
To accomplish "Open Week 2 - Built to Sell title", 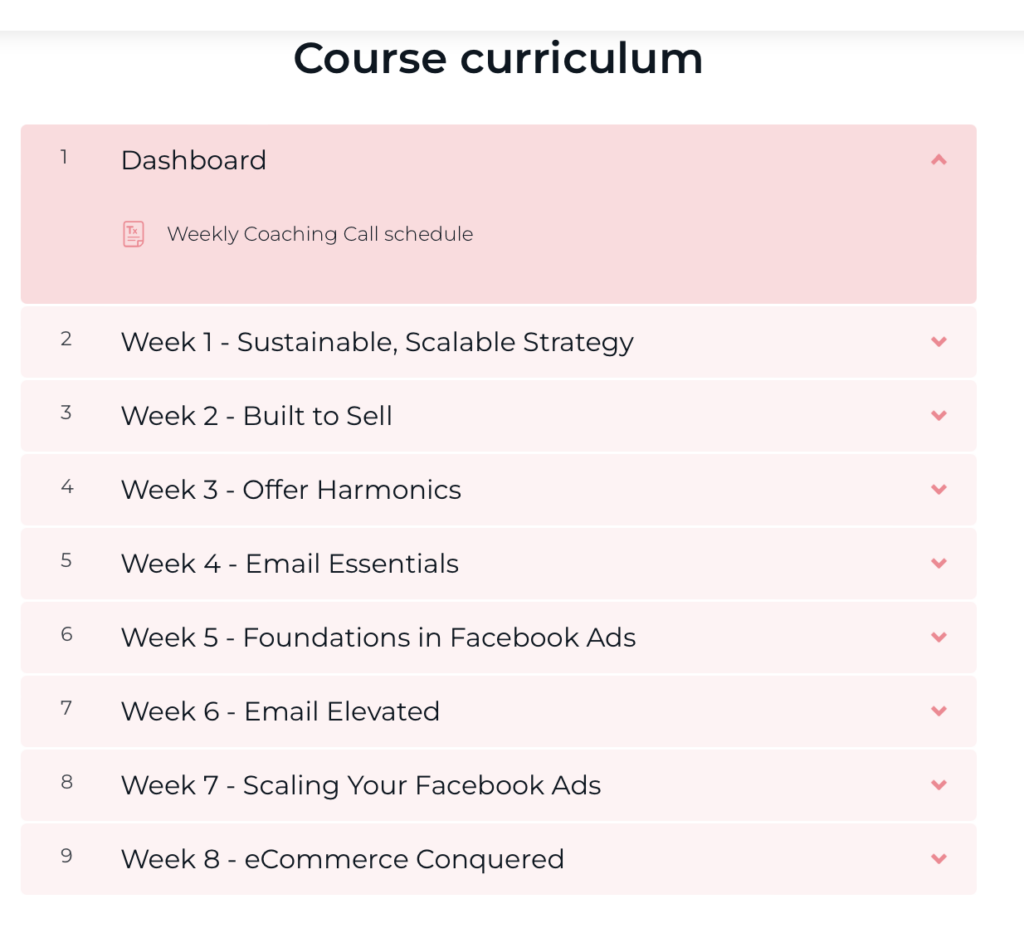I will click(x=256, y=416).
